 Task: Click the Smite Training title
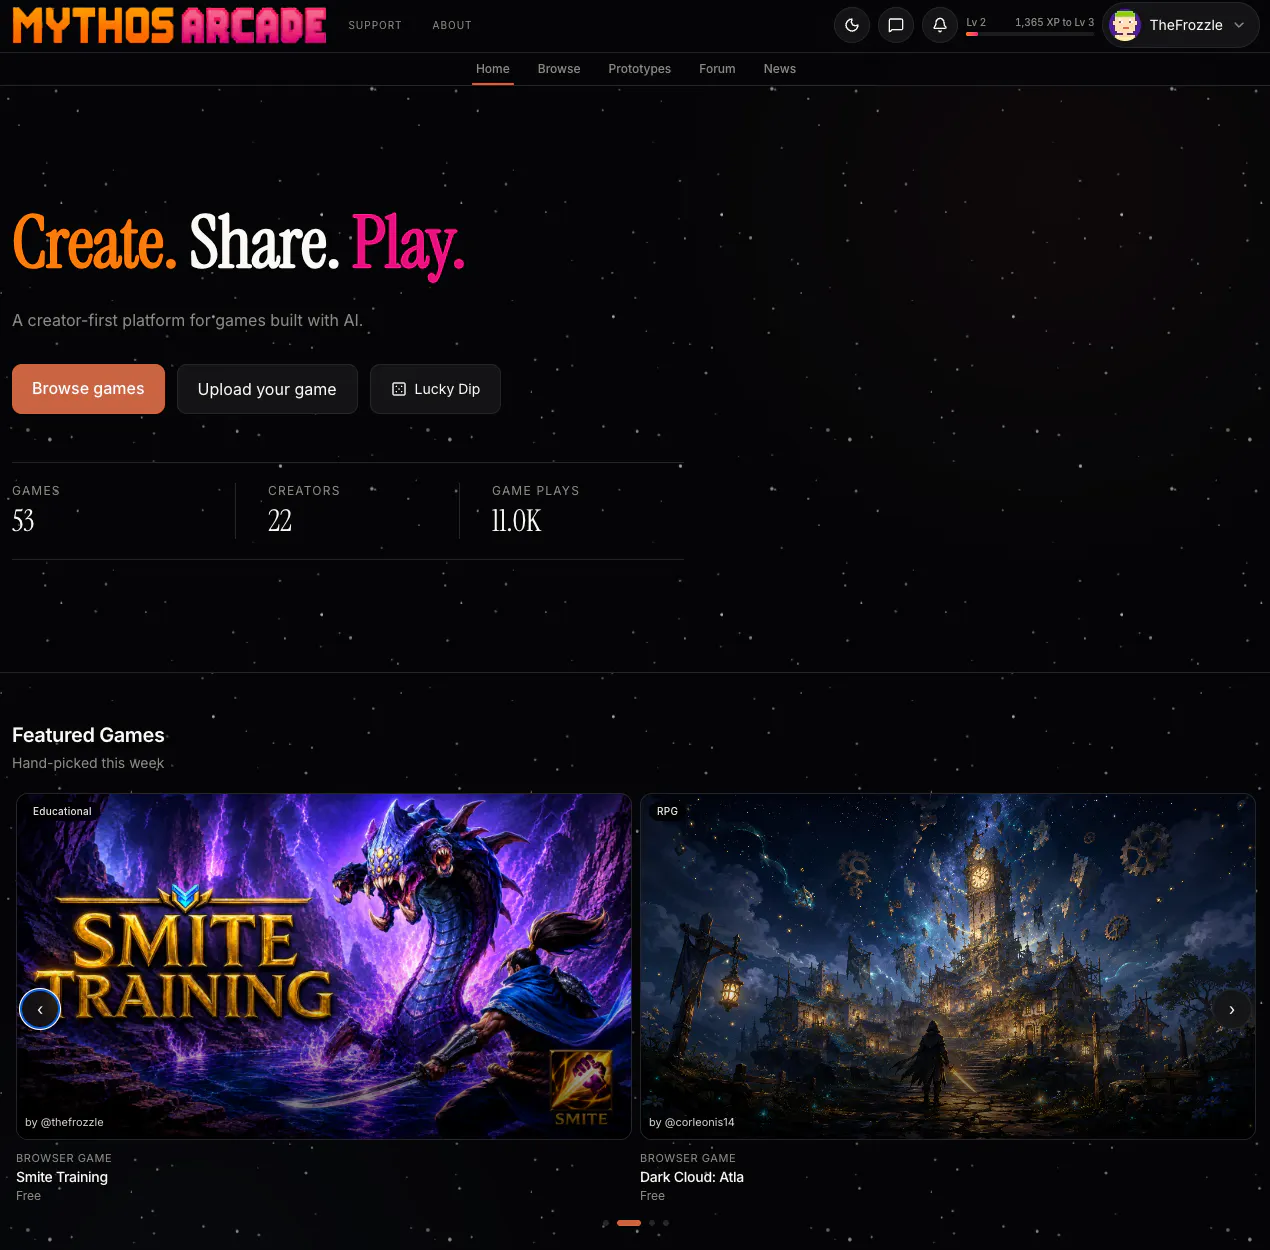tap(62, 1177)
